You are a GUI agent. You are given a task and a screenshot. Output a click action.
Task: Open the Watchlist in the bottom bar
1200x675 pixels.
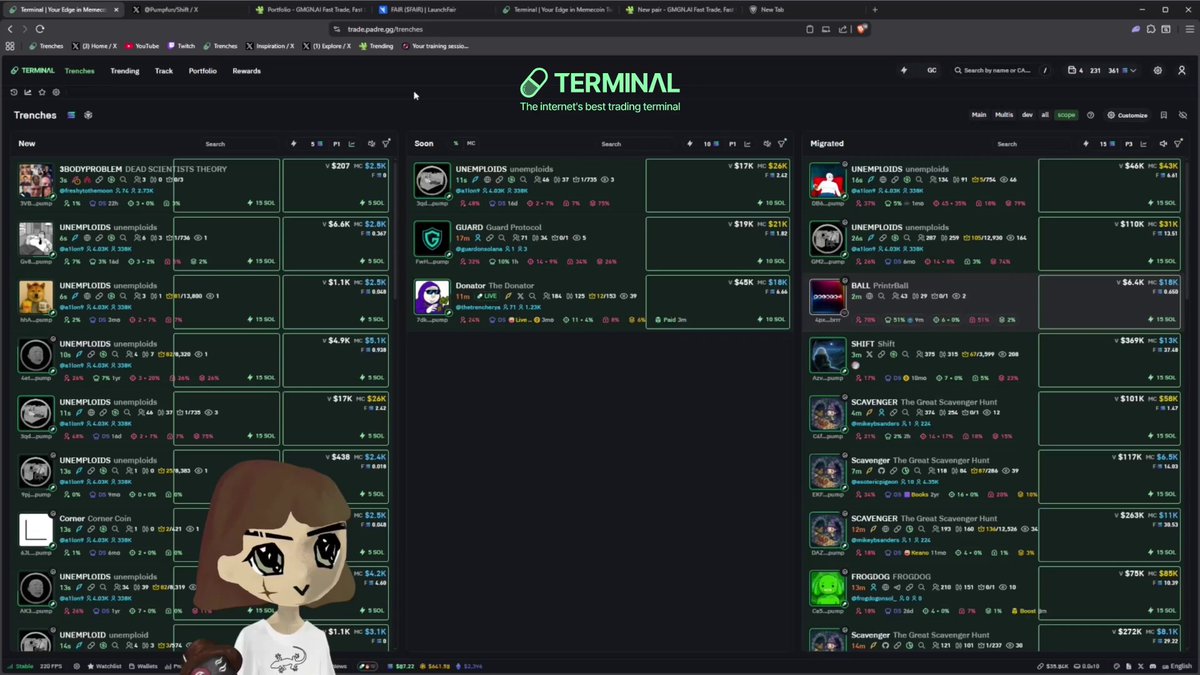(x=104, y=666)
